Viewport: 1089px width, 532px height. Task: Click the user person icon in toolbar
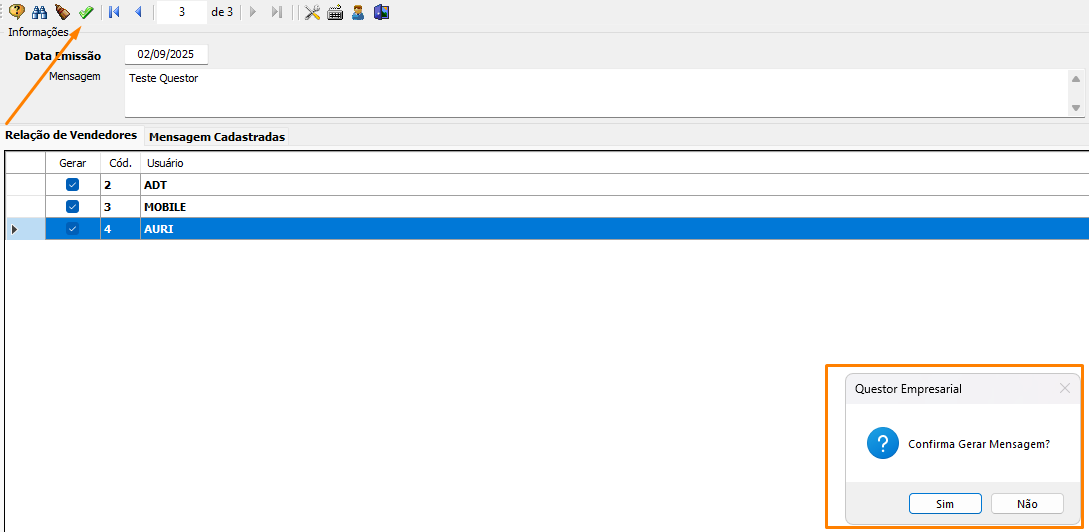pyautogui.click(x=358, y=12)
